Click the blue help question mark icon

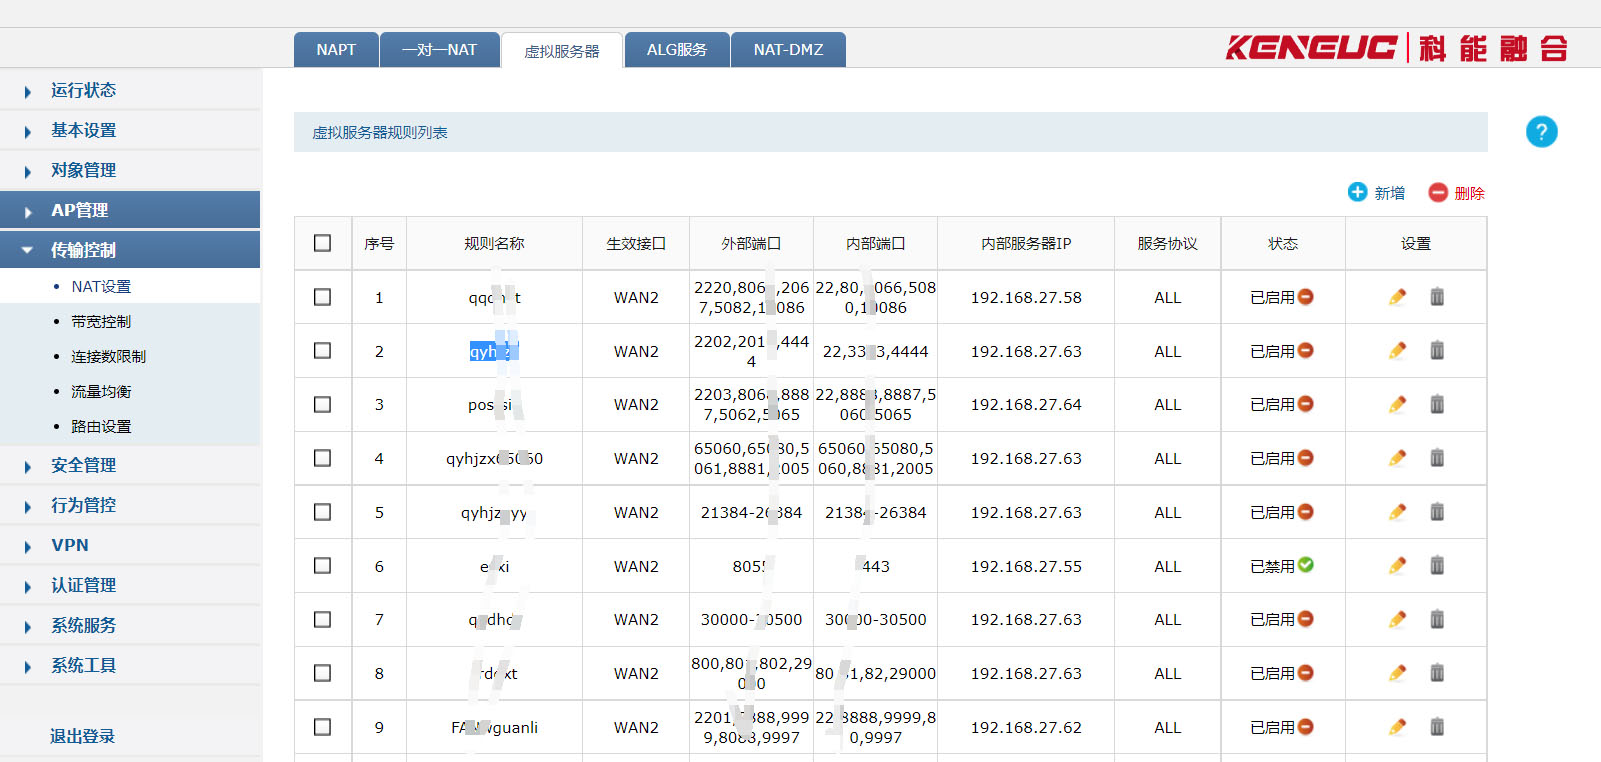[x=1541, y=132]
